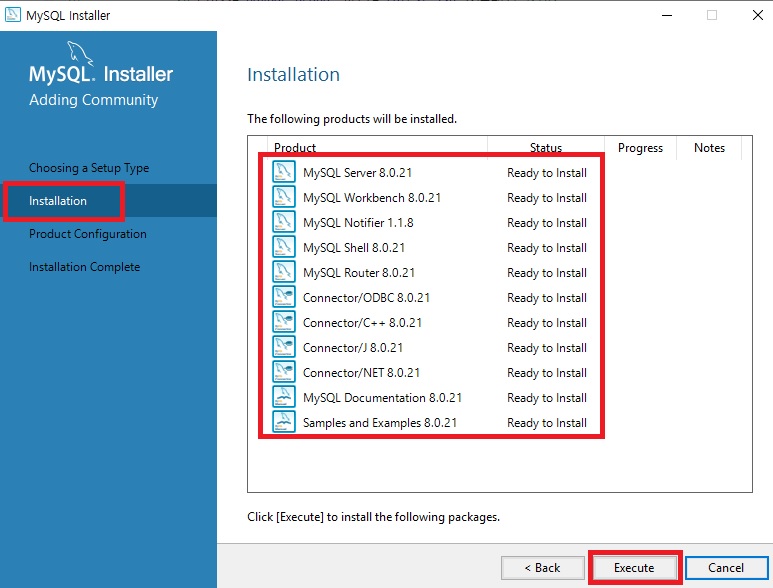Viewport: 773px width, 588px height.
Task: Select the MySQL Server 8.0.21 row text
Action: point(357,173)
